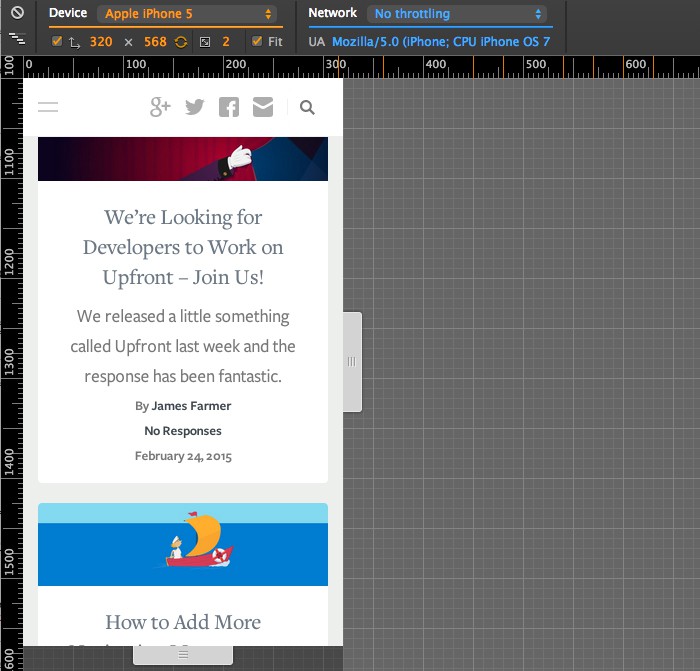Screen dimensions: 700x671
Task: Edit the device pixel ratio value 2
Action: point(226,42)
